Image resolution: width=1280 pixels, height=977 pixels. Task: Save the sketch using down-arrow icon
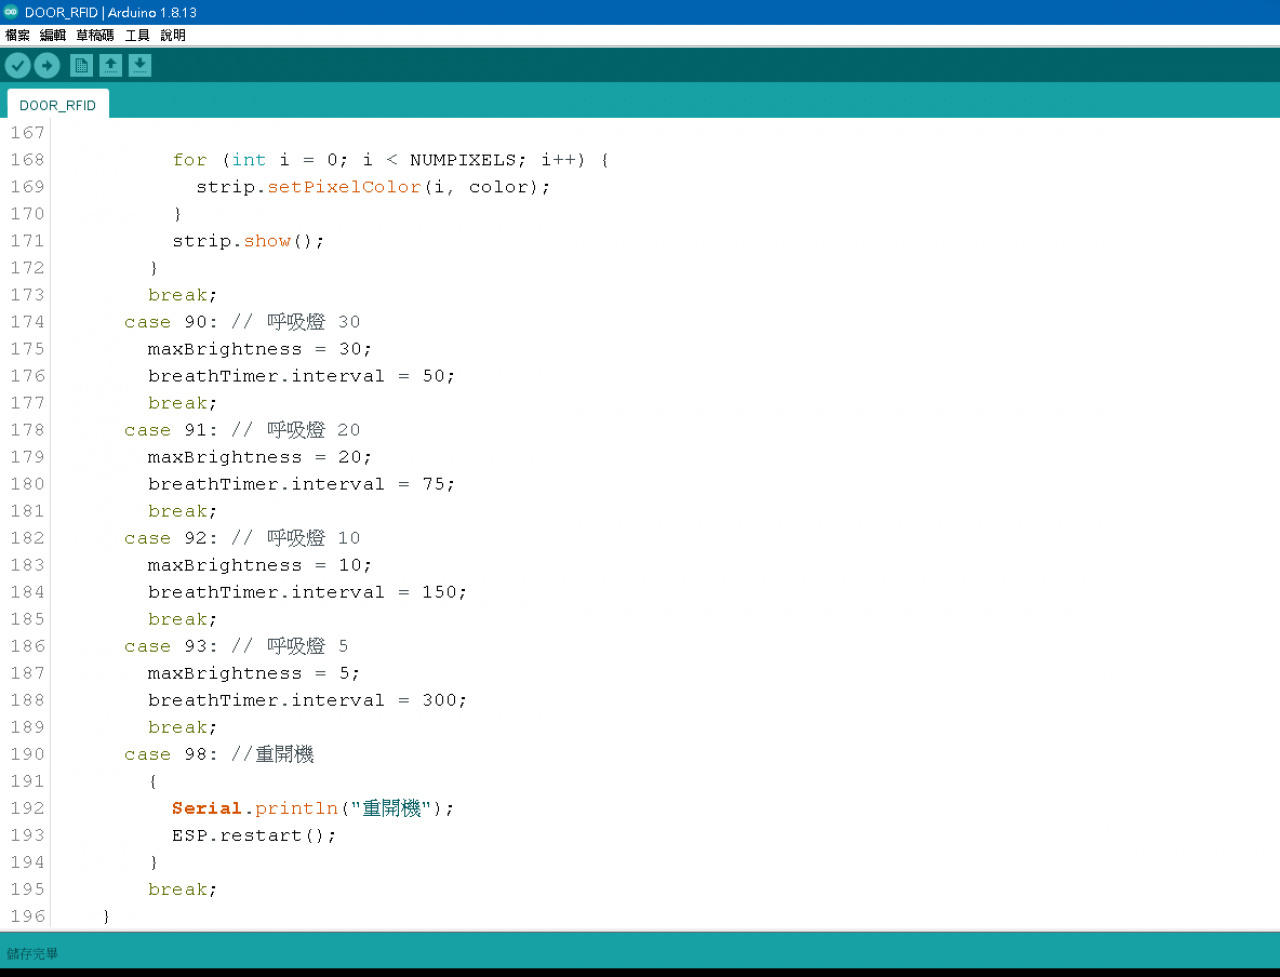(140, 66)
